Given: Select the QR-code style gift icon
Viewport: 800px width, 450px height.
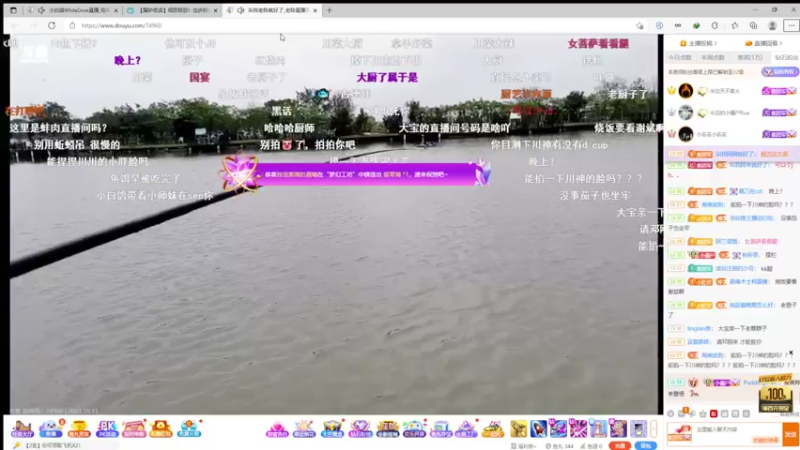Looking at the screenshot, I should 638,429.
